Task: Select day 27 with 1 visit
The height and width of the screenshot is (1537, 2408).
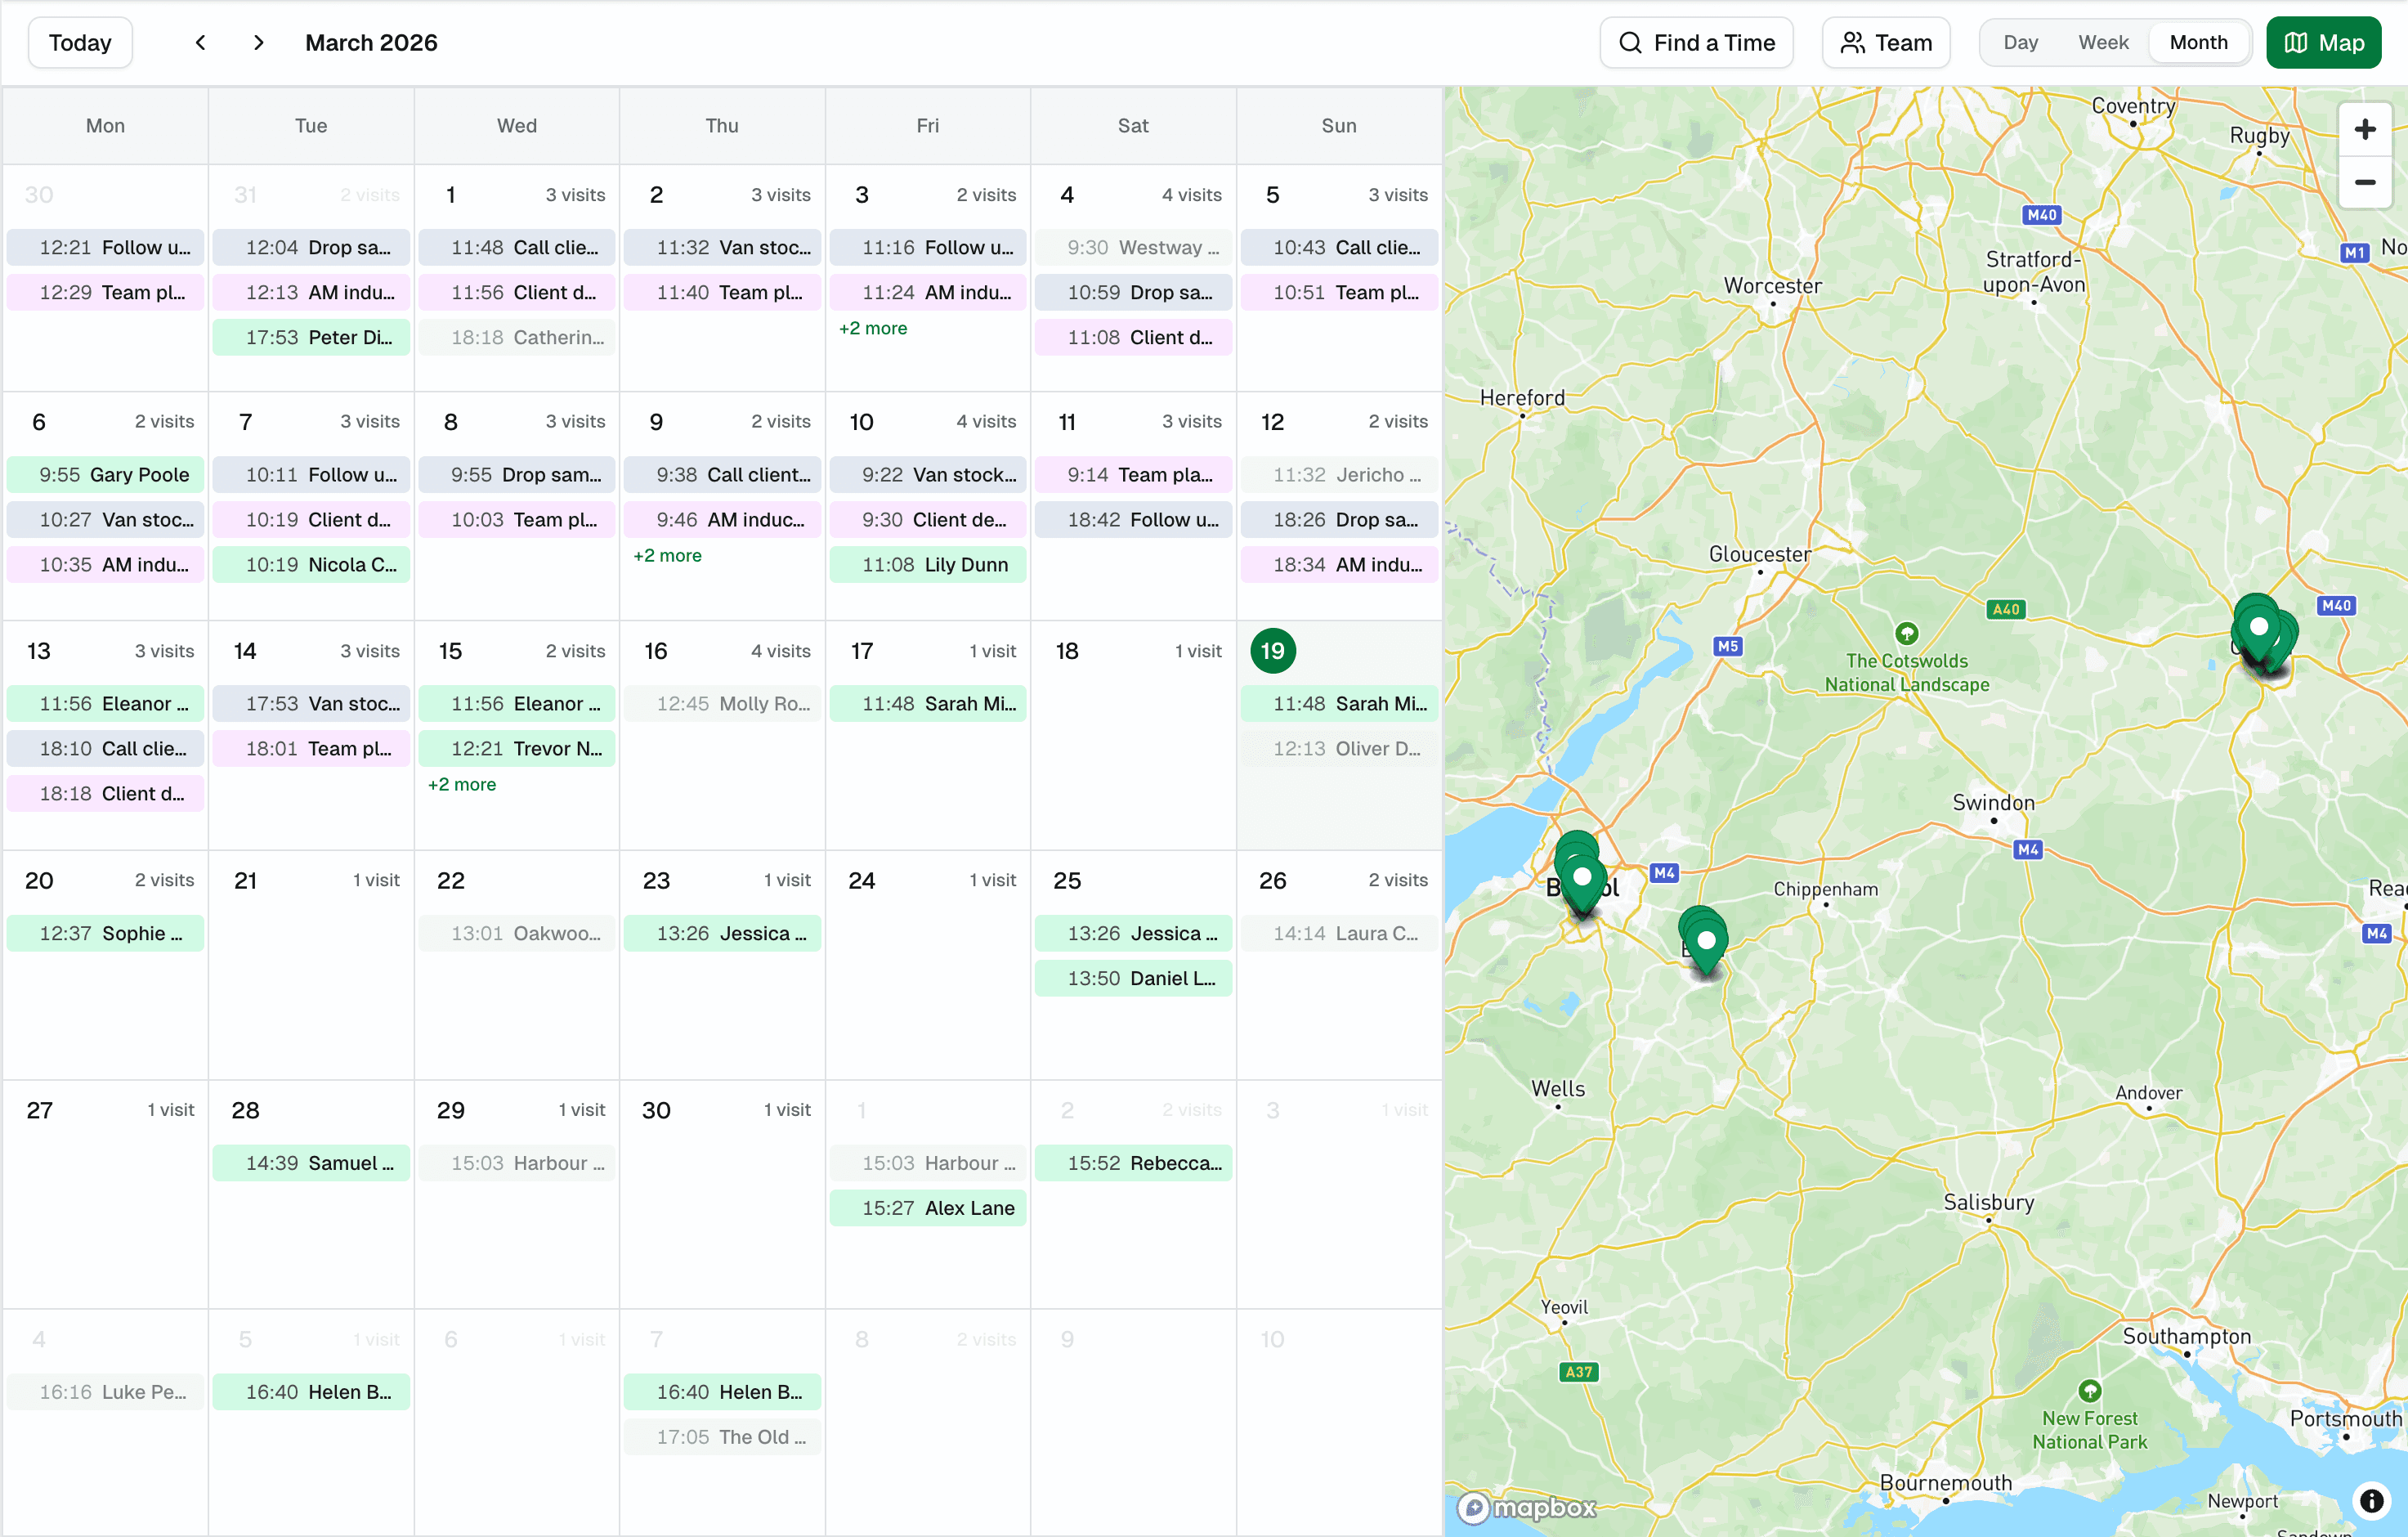Action: (39, 1110)
